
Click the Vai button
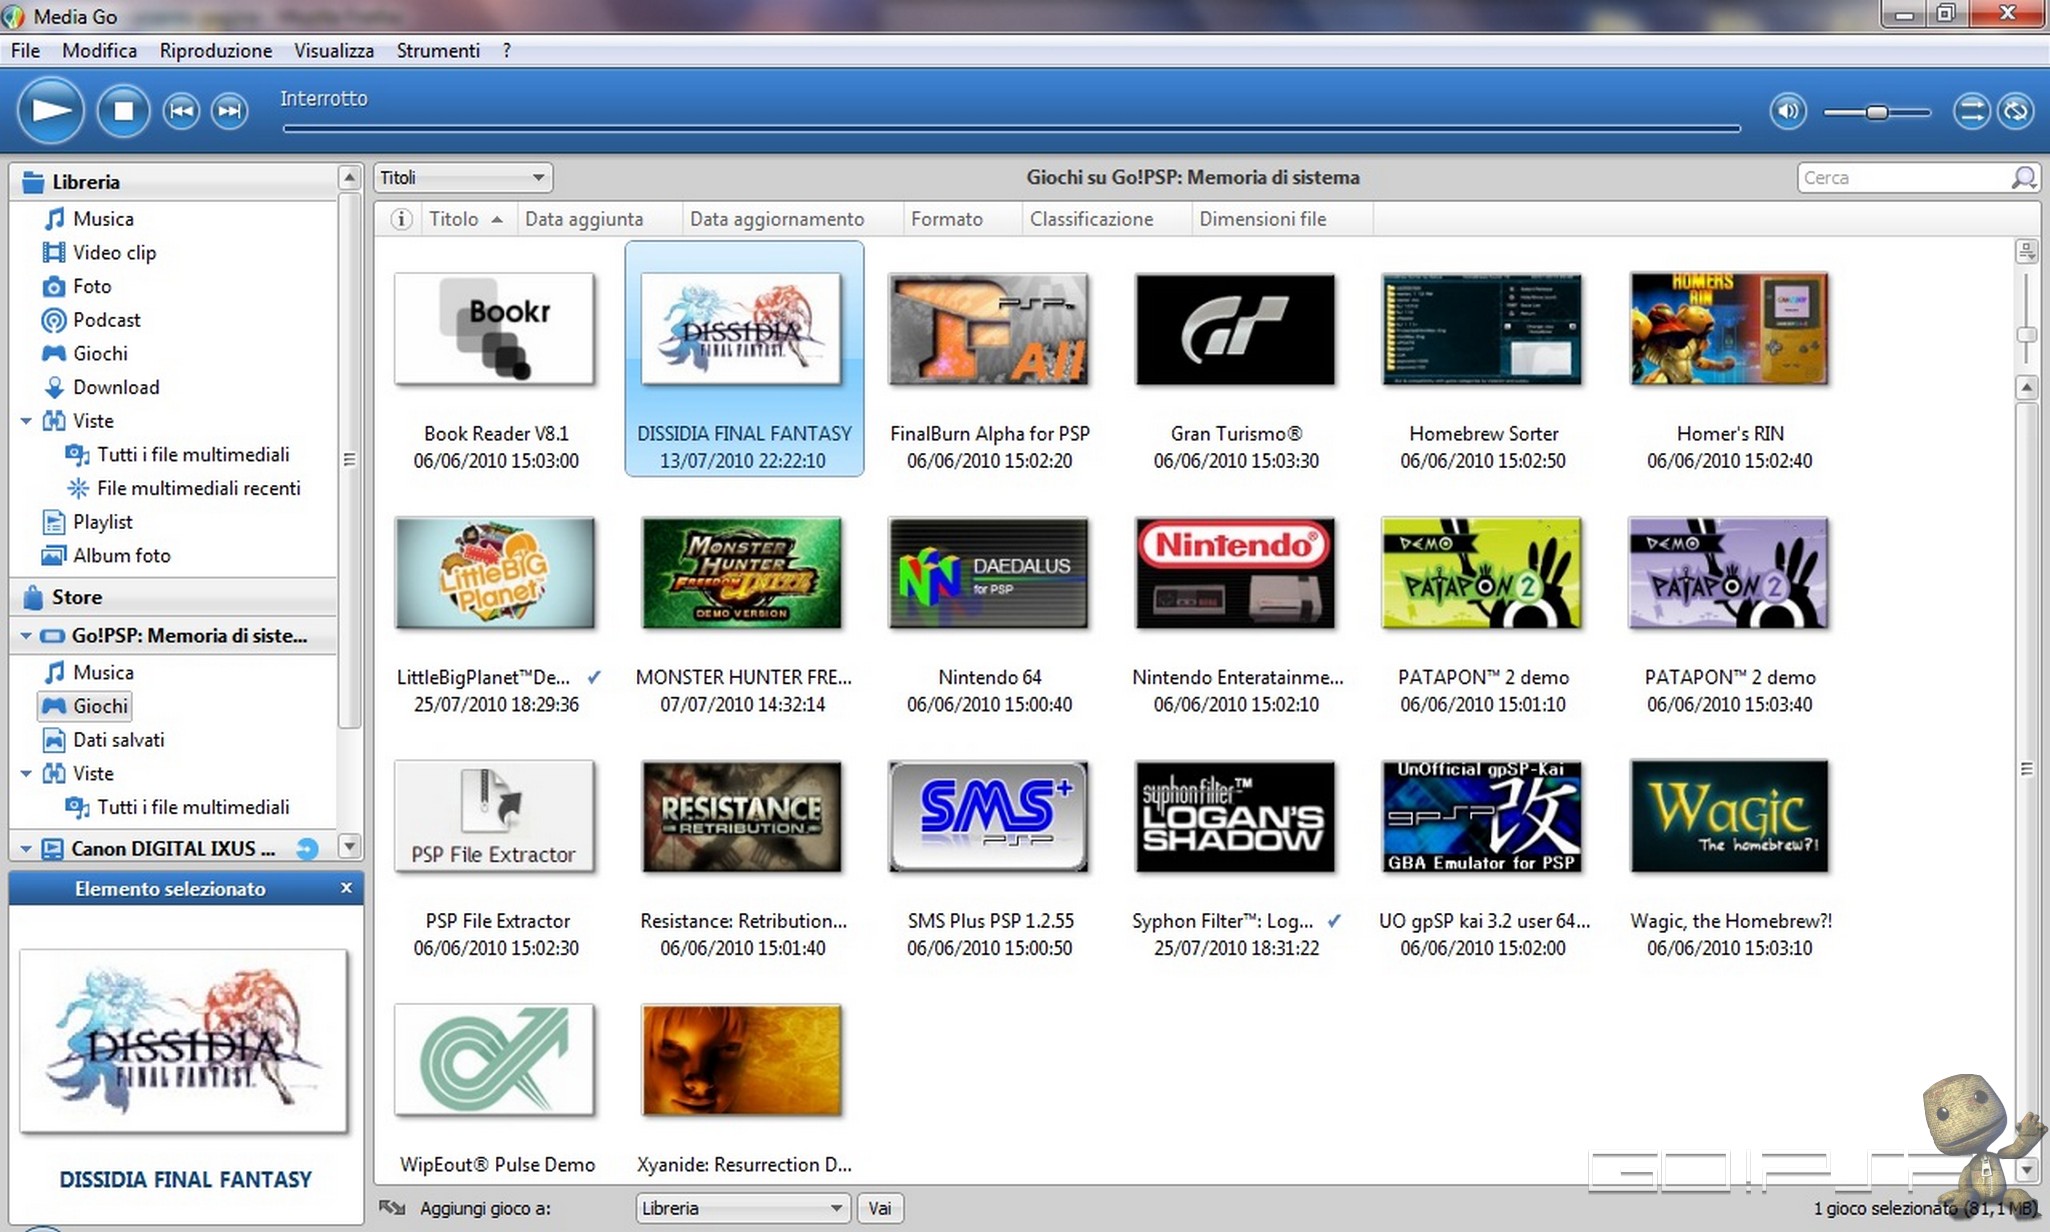[x=880, y=1208]
